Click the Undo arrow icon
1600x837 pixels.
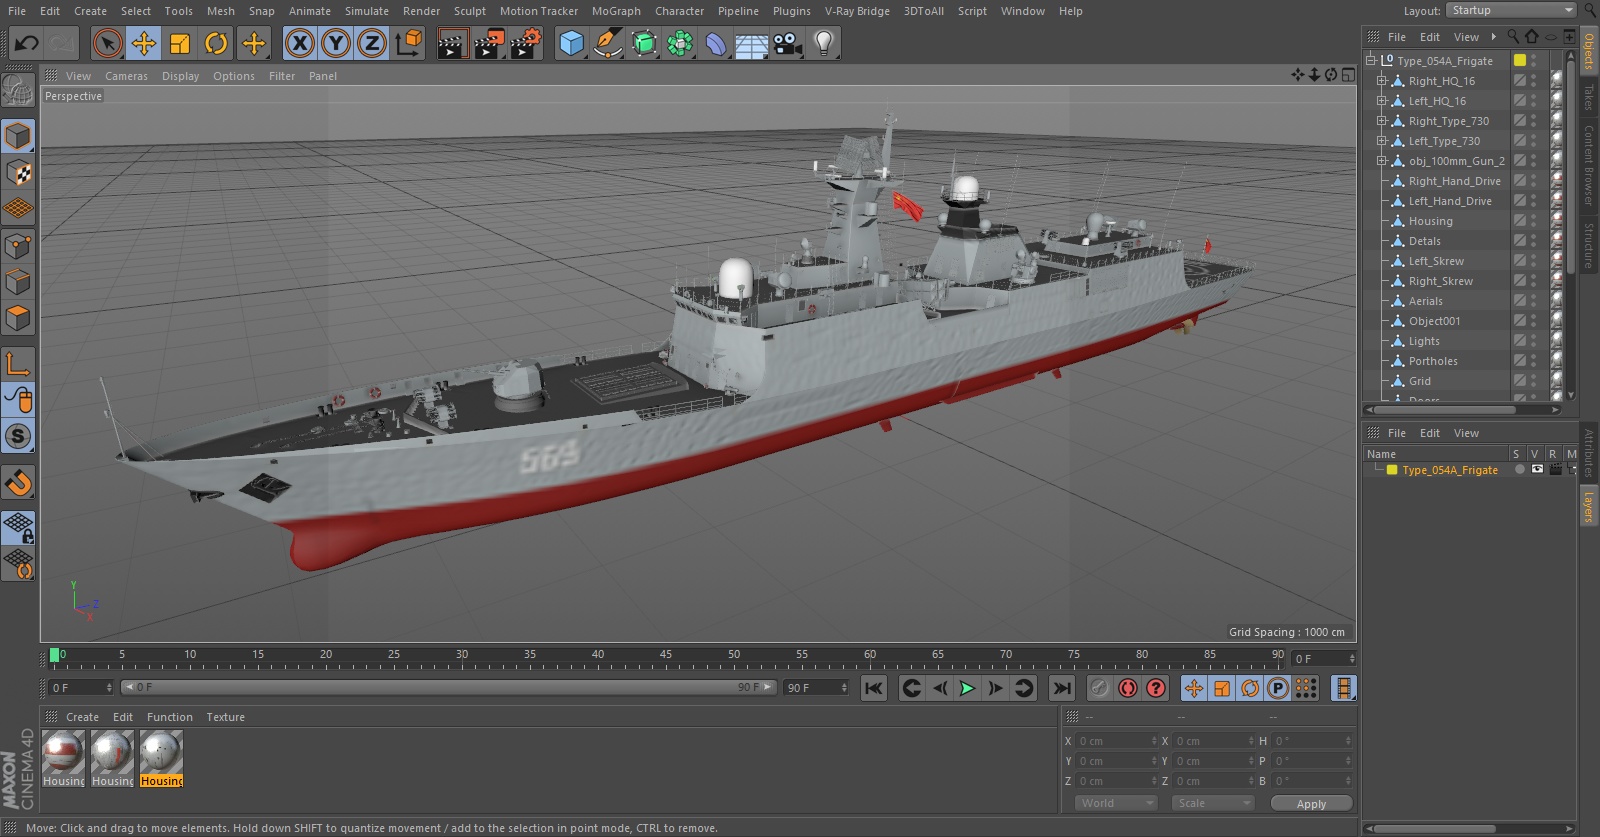[27, 43]
